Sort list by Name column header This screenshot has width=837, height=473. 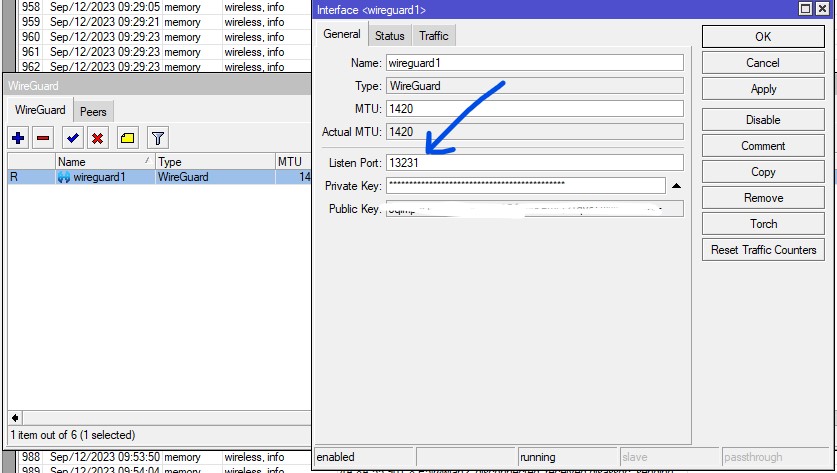[x=105, y=161]
